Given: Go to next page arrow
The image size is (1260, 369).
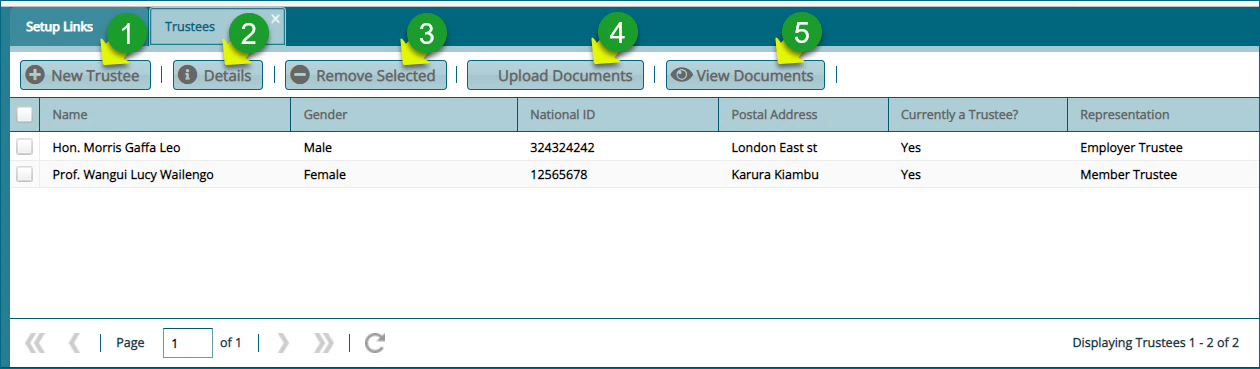Looking at the screenshot, I should point(283,343).
